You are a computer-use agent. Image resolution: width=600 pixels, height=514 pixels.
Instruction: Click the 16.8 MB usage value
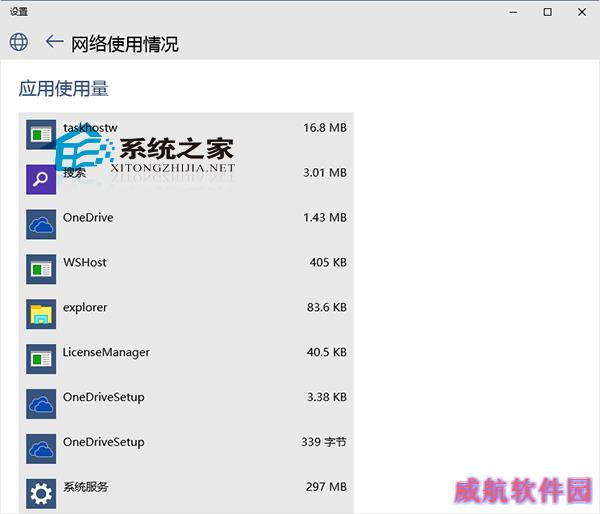pyautogui.click(x=325, y=127)
